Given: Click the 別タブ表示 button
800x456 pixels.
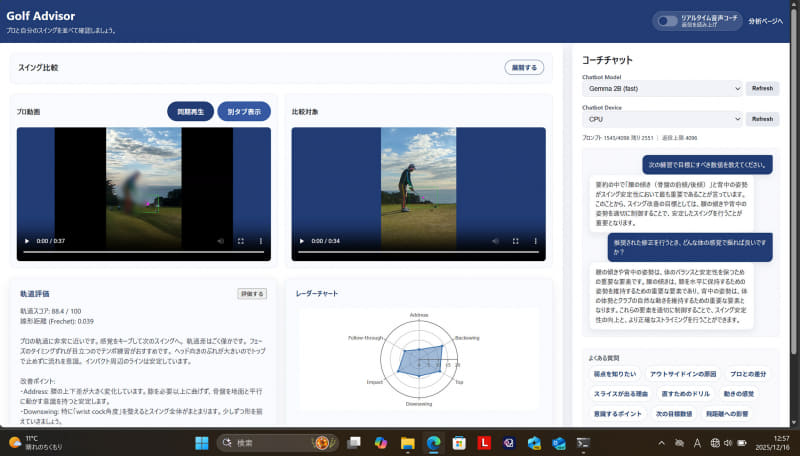Looking at the screenshot, I should pyautogui.click(x=244, y=111).
